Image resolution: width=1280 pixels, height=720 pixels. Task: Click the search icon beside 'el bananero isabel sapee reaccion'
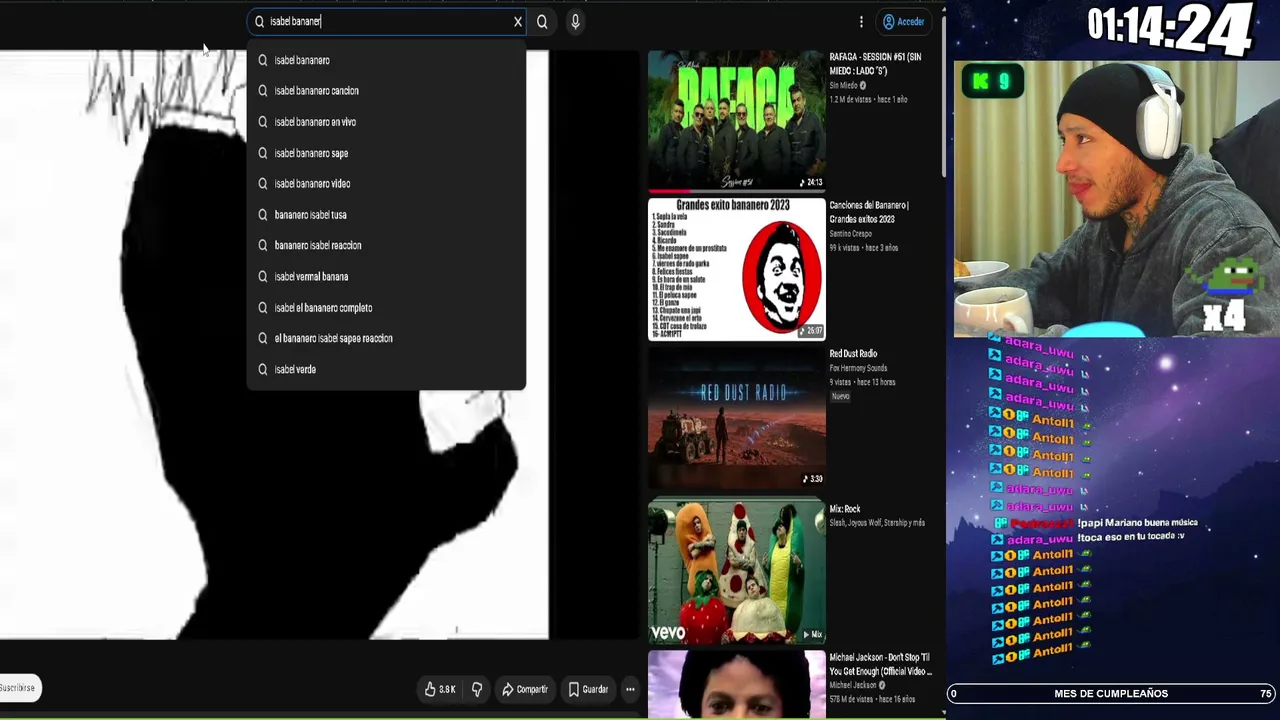click(263, 339)
